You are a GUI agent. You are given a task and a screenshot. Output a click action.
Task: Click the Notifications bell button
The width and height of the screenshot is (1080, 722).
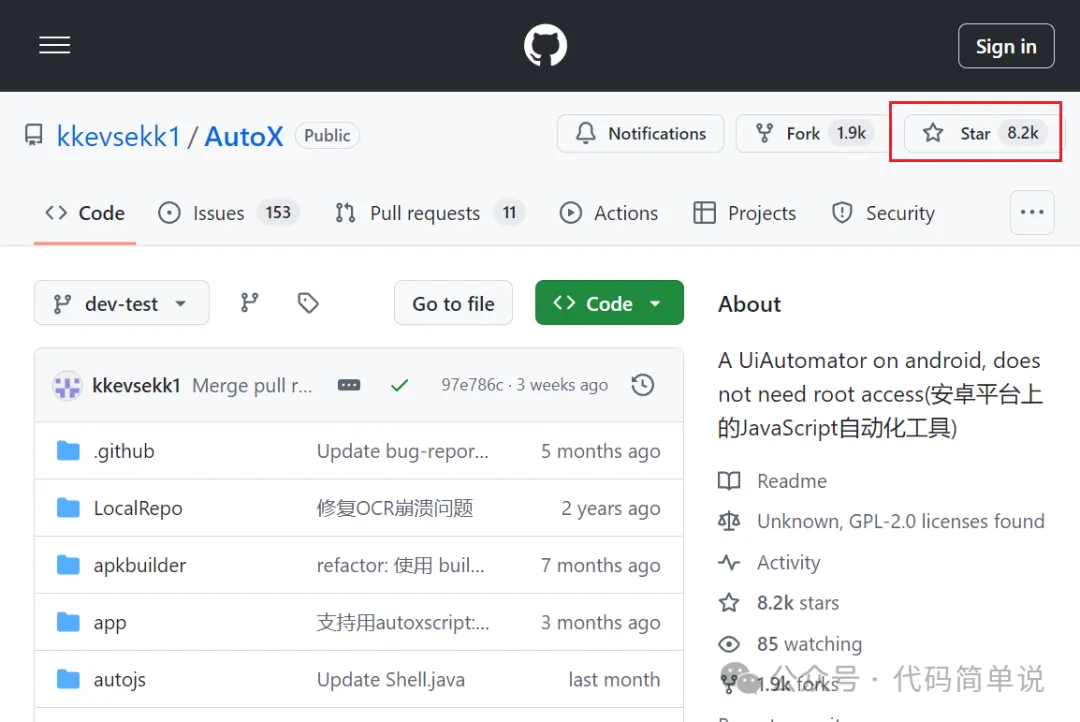coord(641,134)
